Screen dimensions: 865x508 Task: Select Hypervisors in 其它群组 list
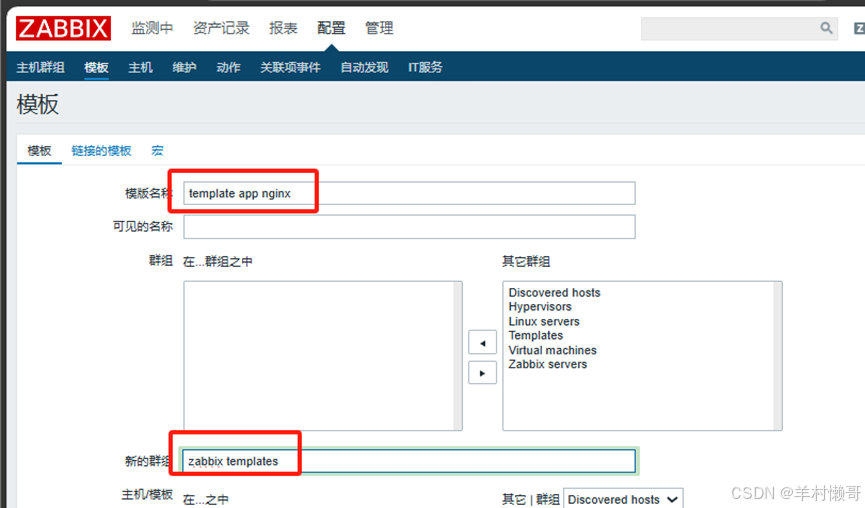pyautogui.click(x=540, y=307)
